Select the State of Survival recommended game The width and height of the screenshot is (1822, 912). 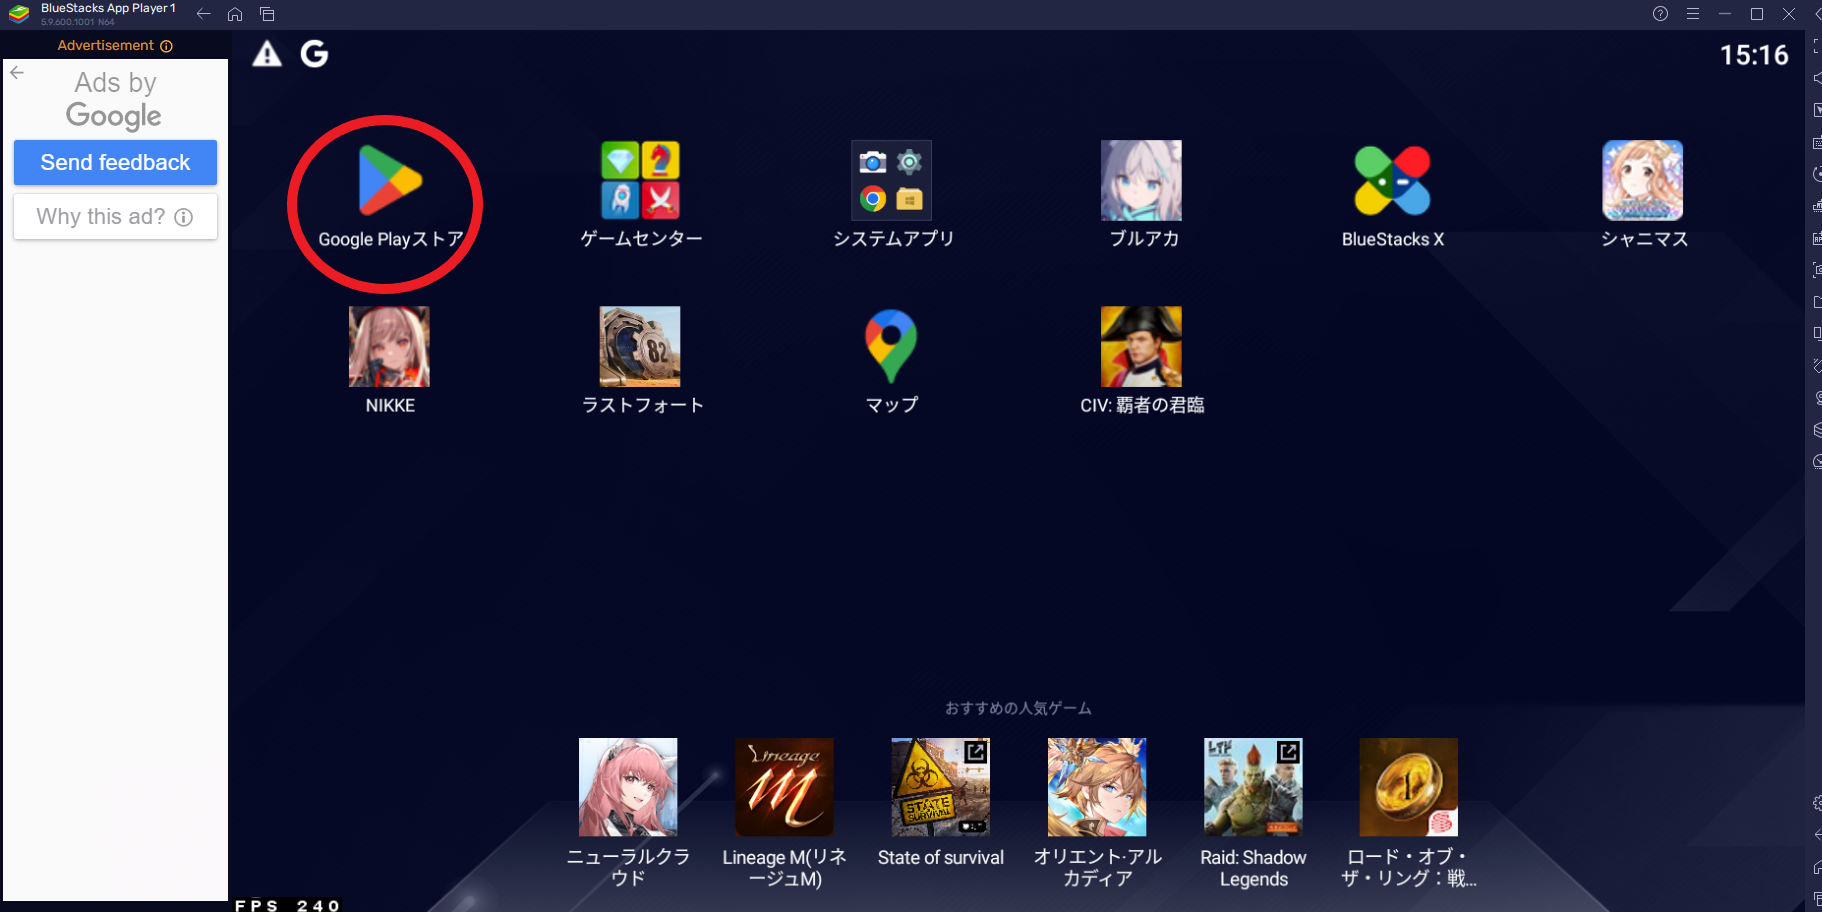coord(940,788)
